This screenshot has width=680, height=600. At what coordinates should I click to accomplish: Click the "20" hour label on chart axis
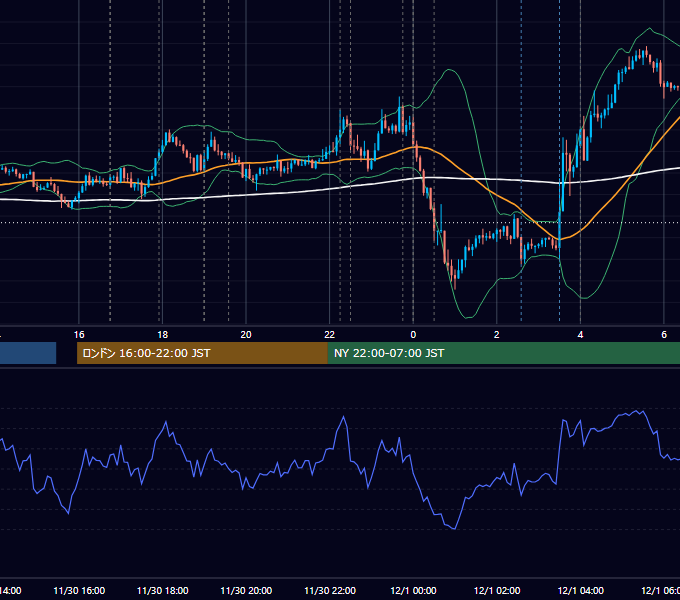(x=246, y=335)
